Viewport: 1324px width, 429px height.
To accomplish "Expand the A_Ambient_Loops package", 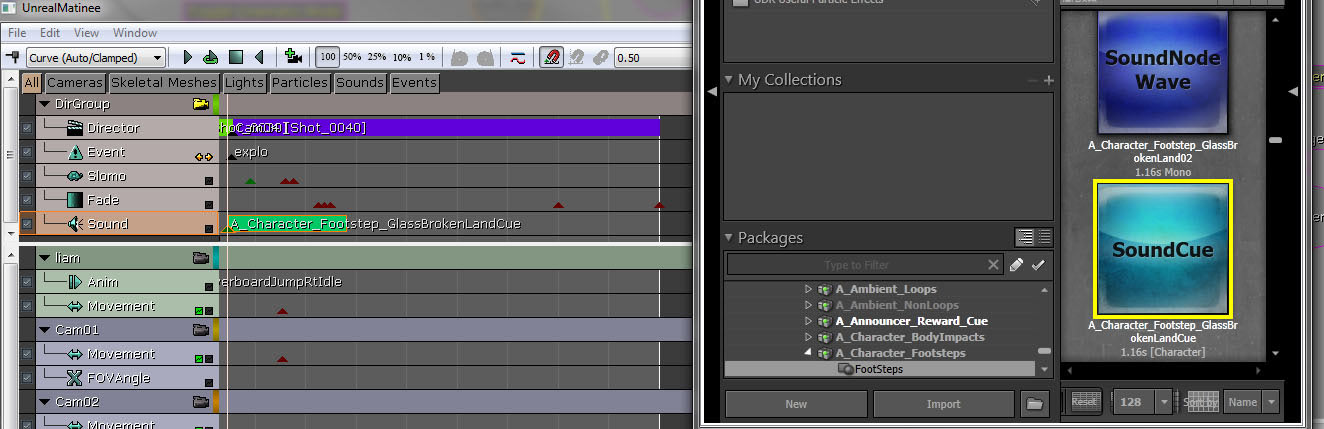I will point(809,290).
